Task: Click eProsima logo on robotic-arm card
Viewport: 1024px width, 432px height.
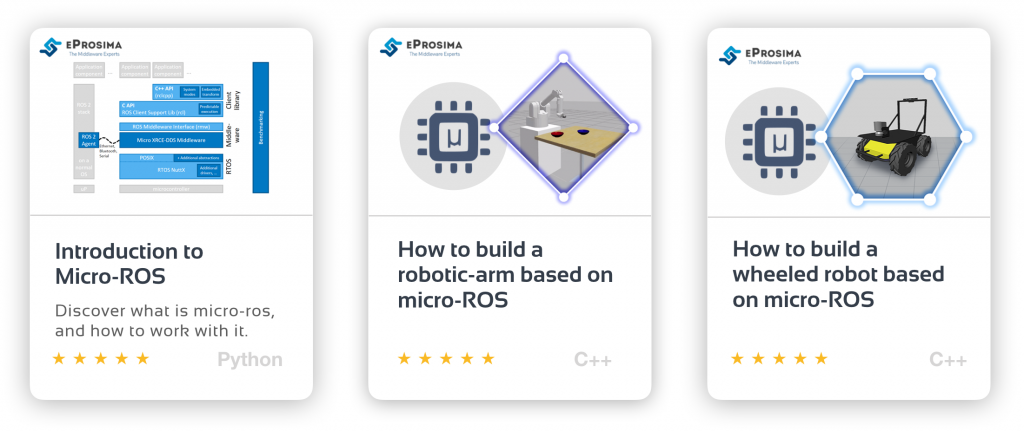Action: [x=421, y=47]
